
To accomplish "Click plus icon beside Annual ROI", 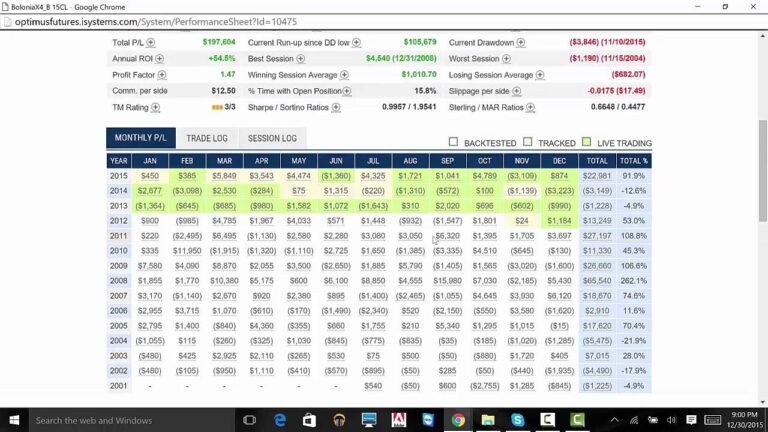I will (x=160, y=59).
